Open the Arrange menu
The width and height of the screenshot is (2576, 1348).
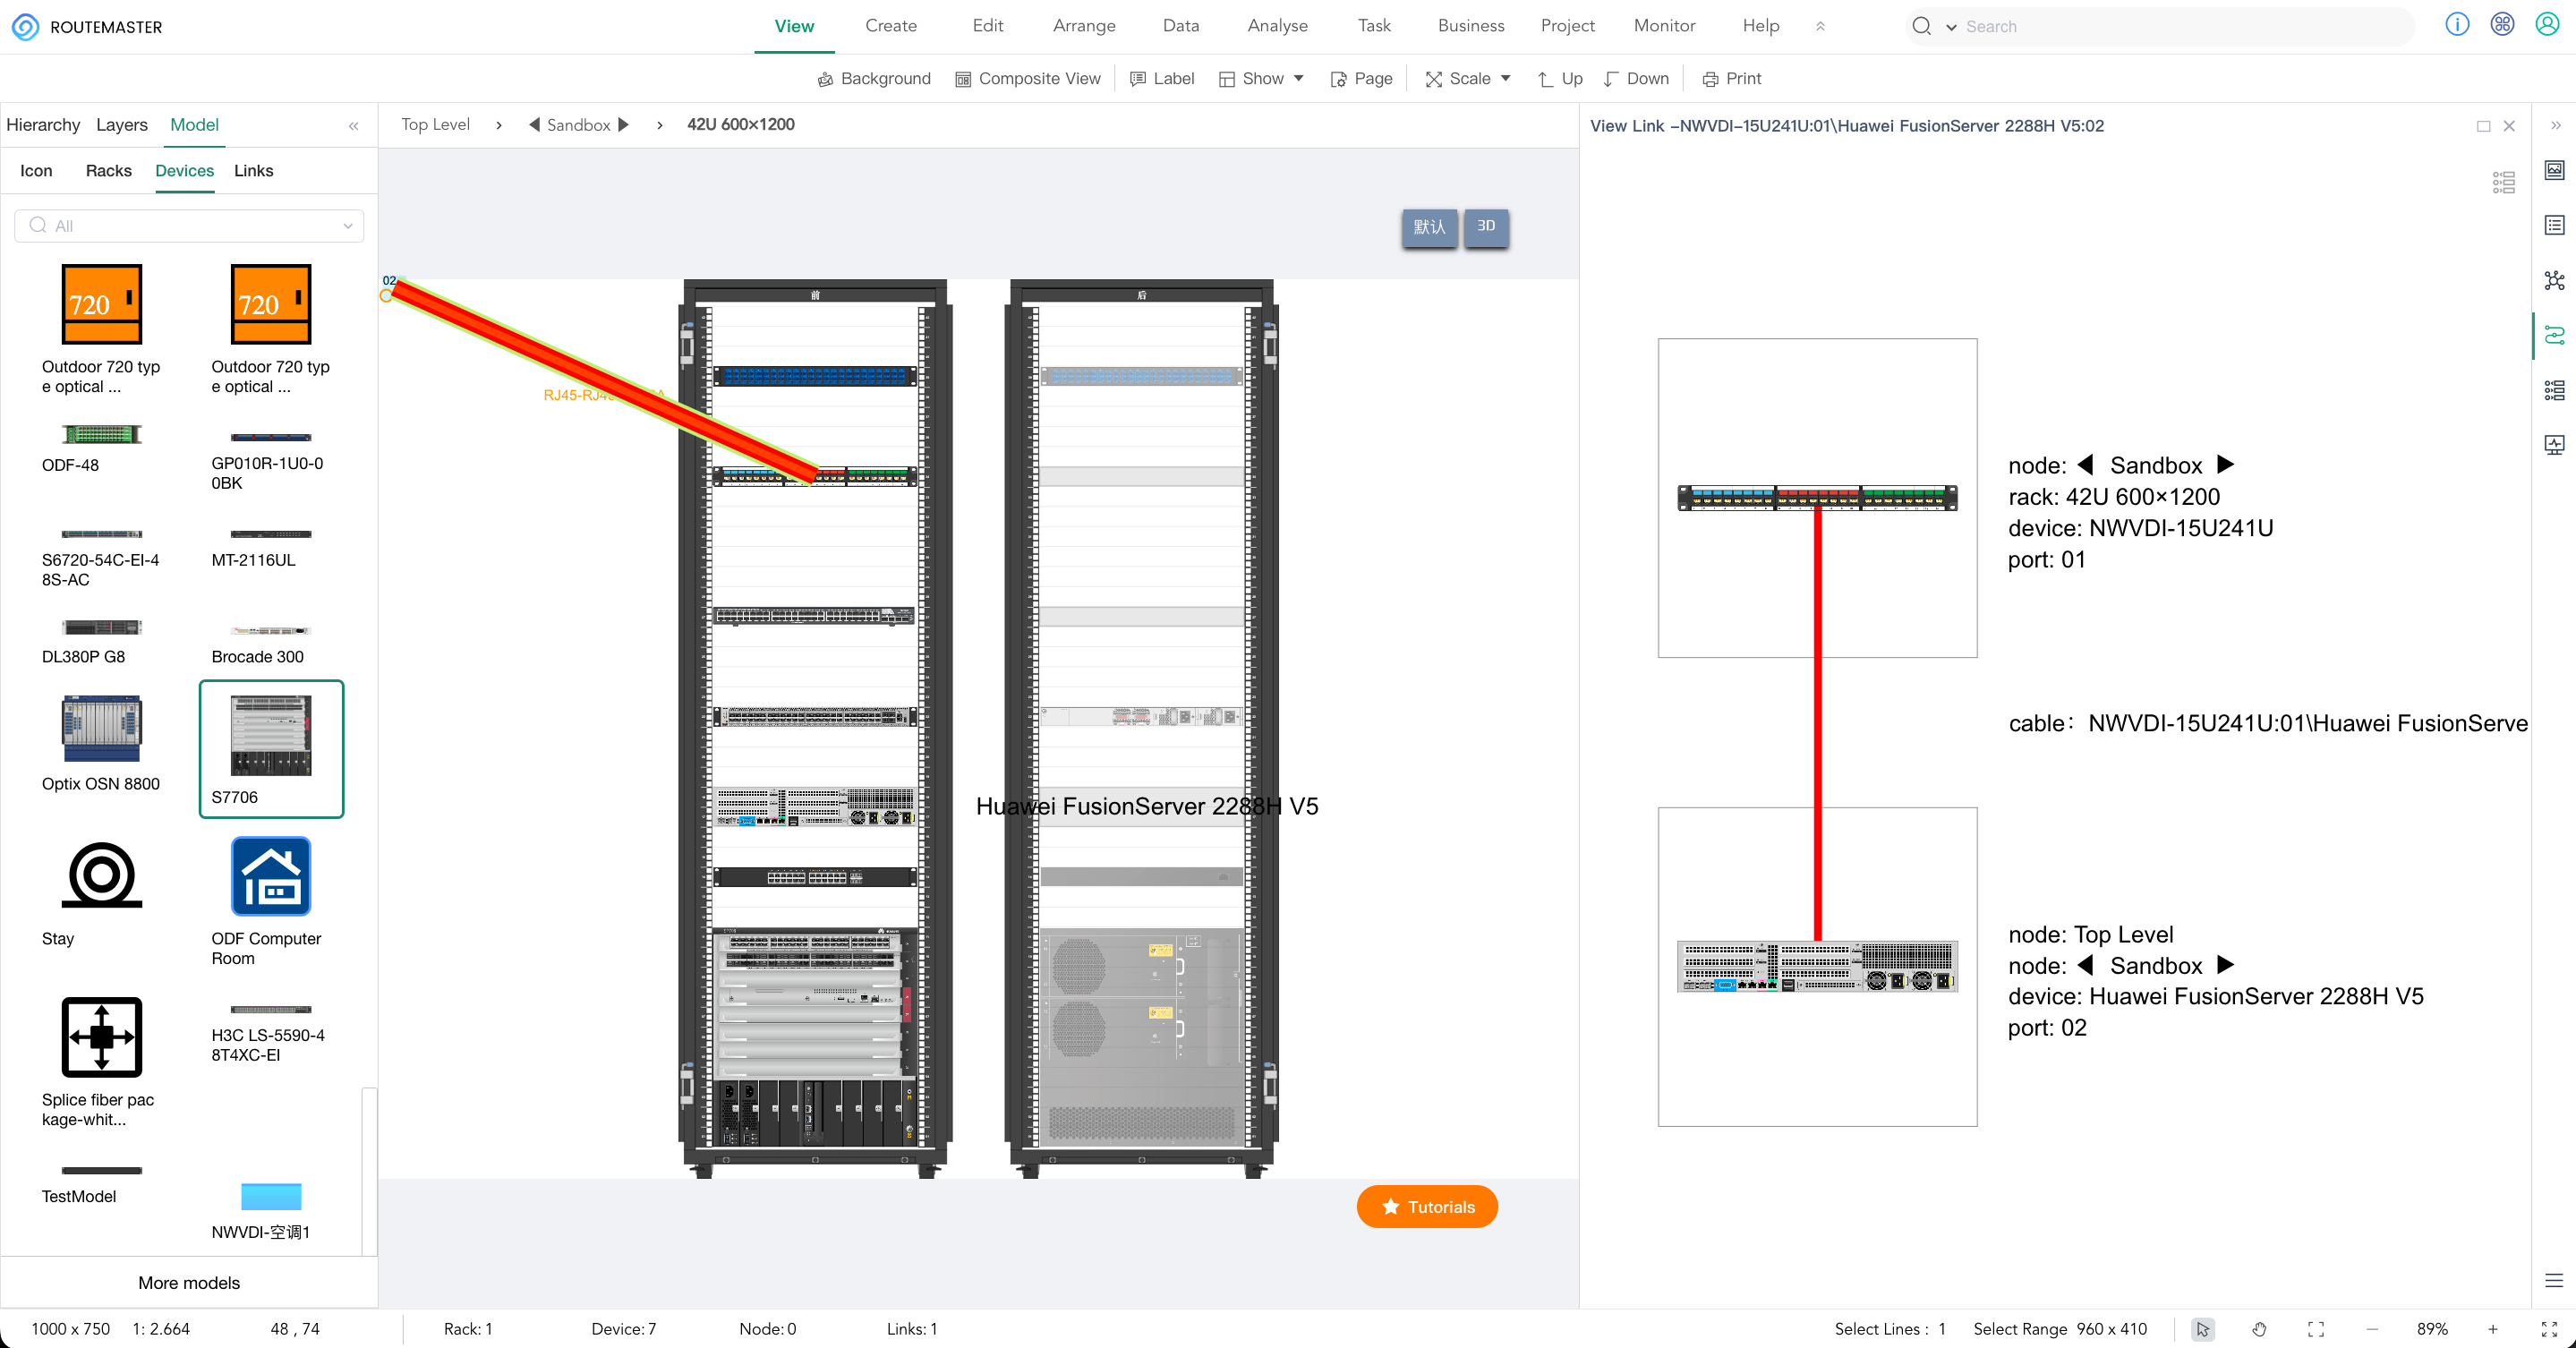tap(1084, 26)
